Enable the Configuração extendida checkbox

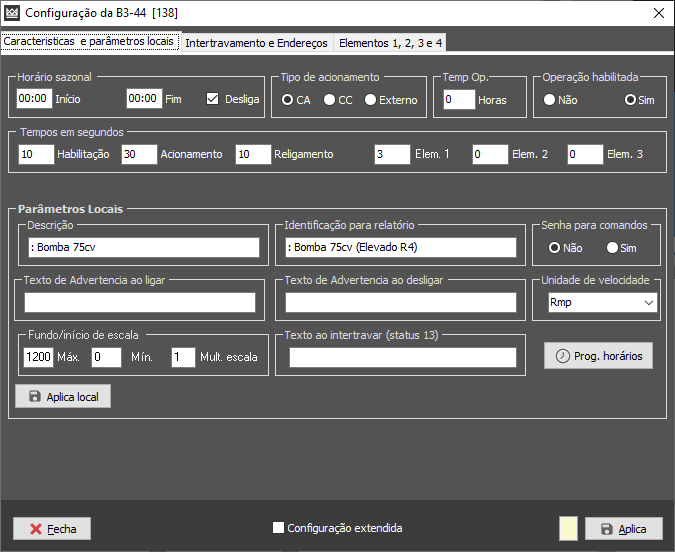[x=279, y=528]
